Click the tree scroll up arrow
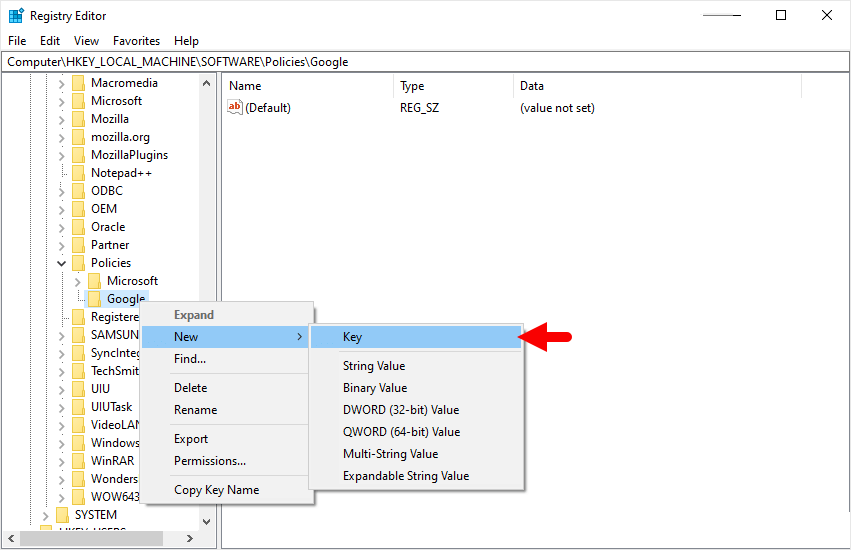 206,83
